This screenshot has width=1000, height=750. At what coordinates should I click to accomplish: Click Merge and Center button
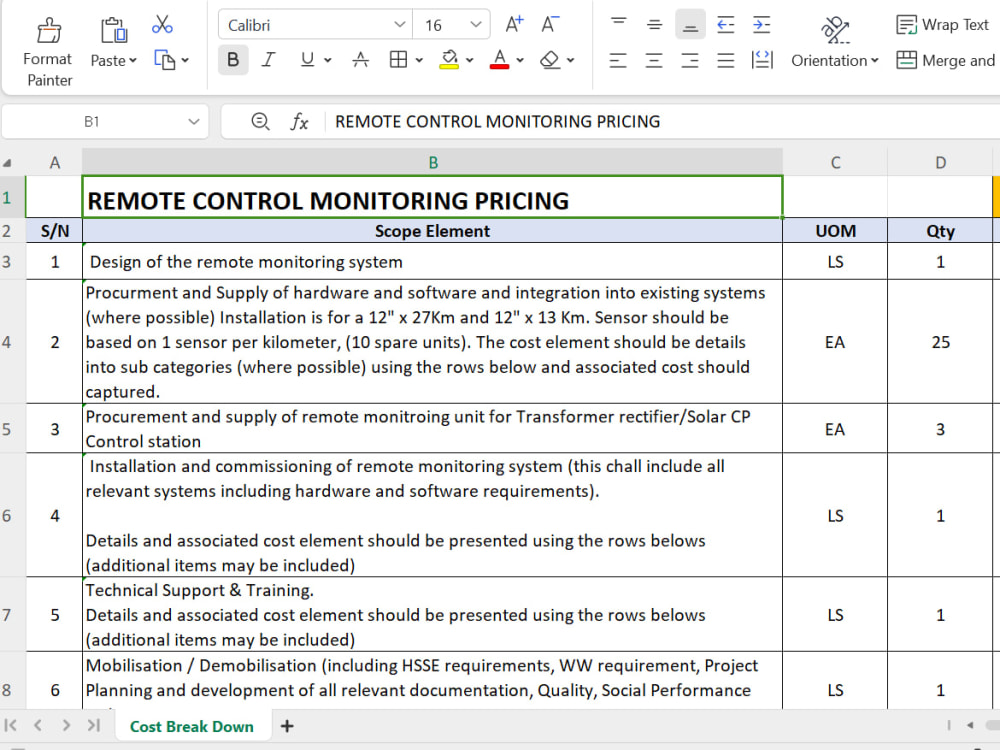[946, 60]
